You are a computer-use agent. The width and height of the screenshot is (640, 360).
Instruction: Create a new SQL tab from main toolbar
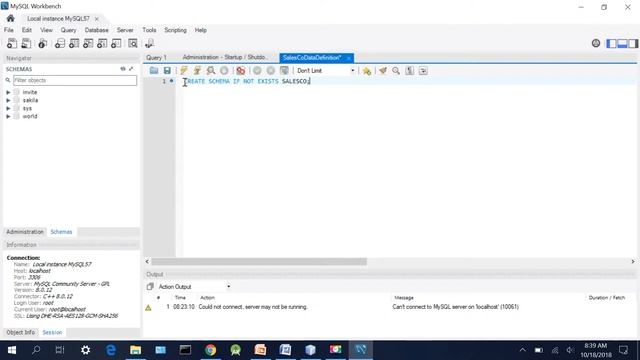coord(12,43)
